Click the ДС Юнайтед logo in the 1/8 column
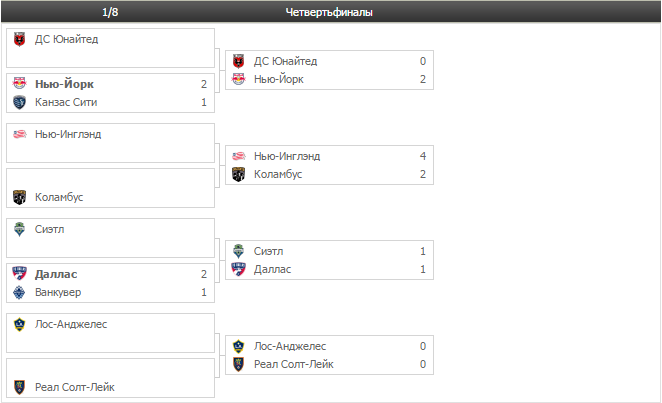This screenshot has width=662, height=403. (x=18, y=40)
